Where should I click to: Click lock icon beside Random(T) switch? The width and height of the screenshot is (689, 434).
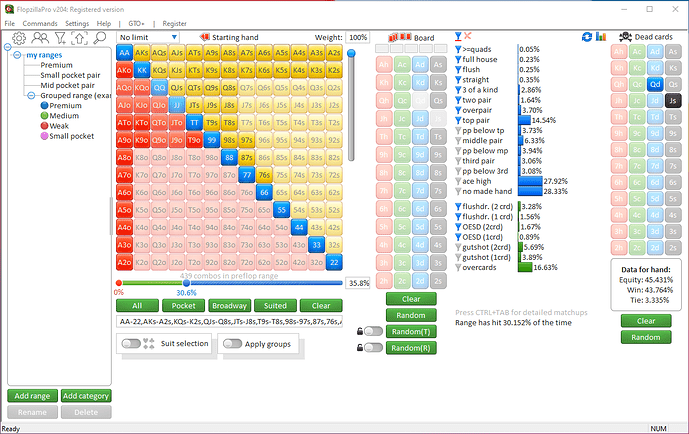click(x=360, y=331)
